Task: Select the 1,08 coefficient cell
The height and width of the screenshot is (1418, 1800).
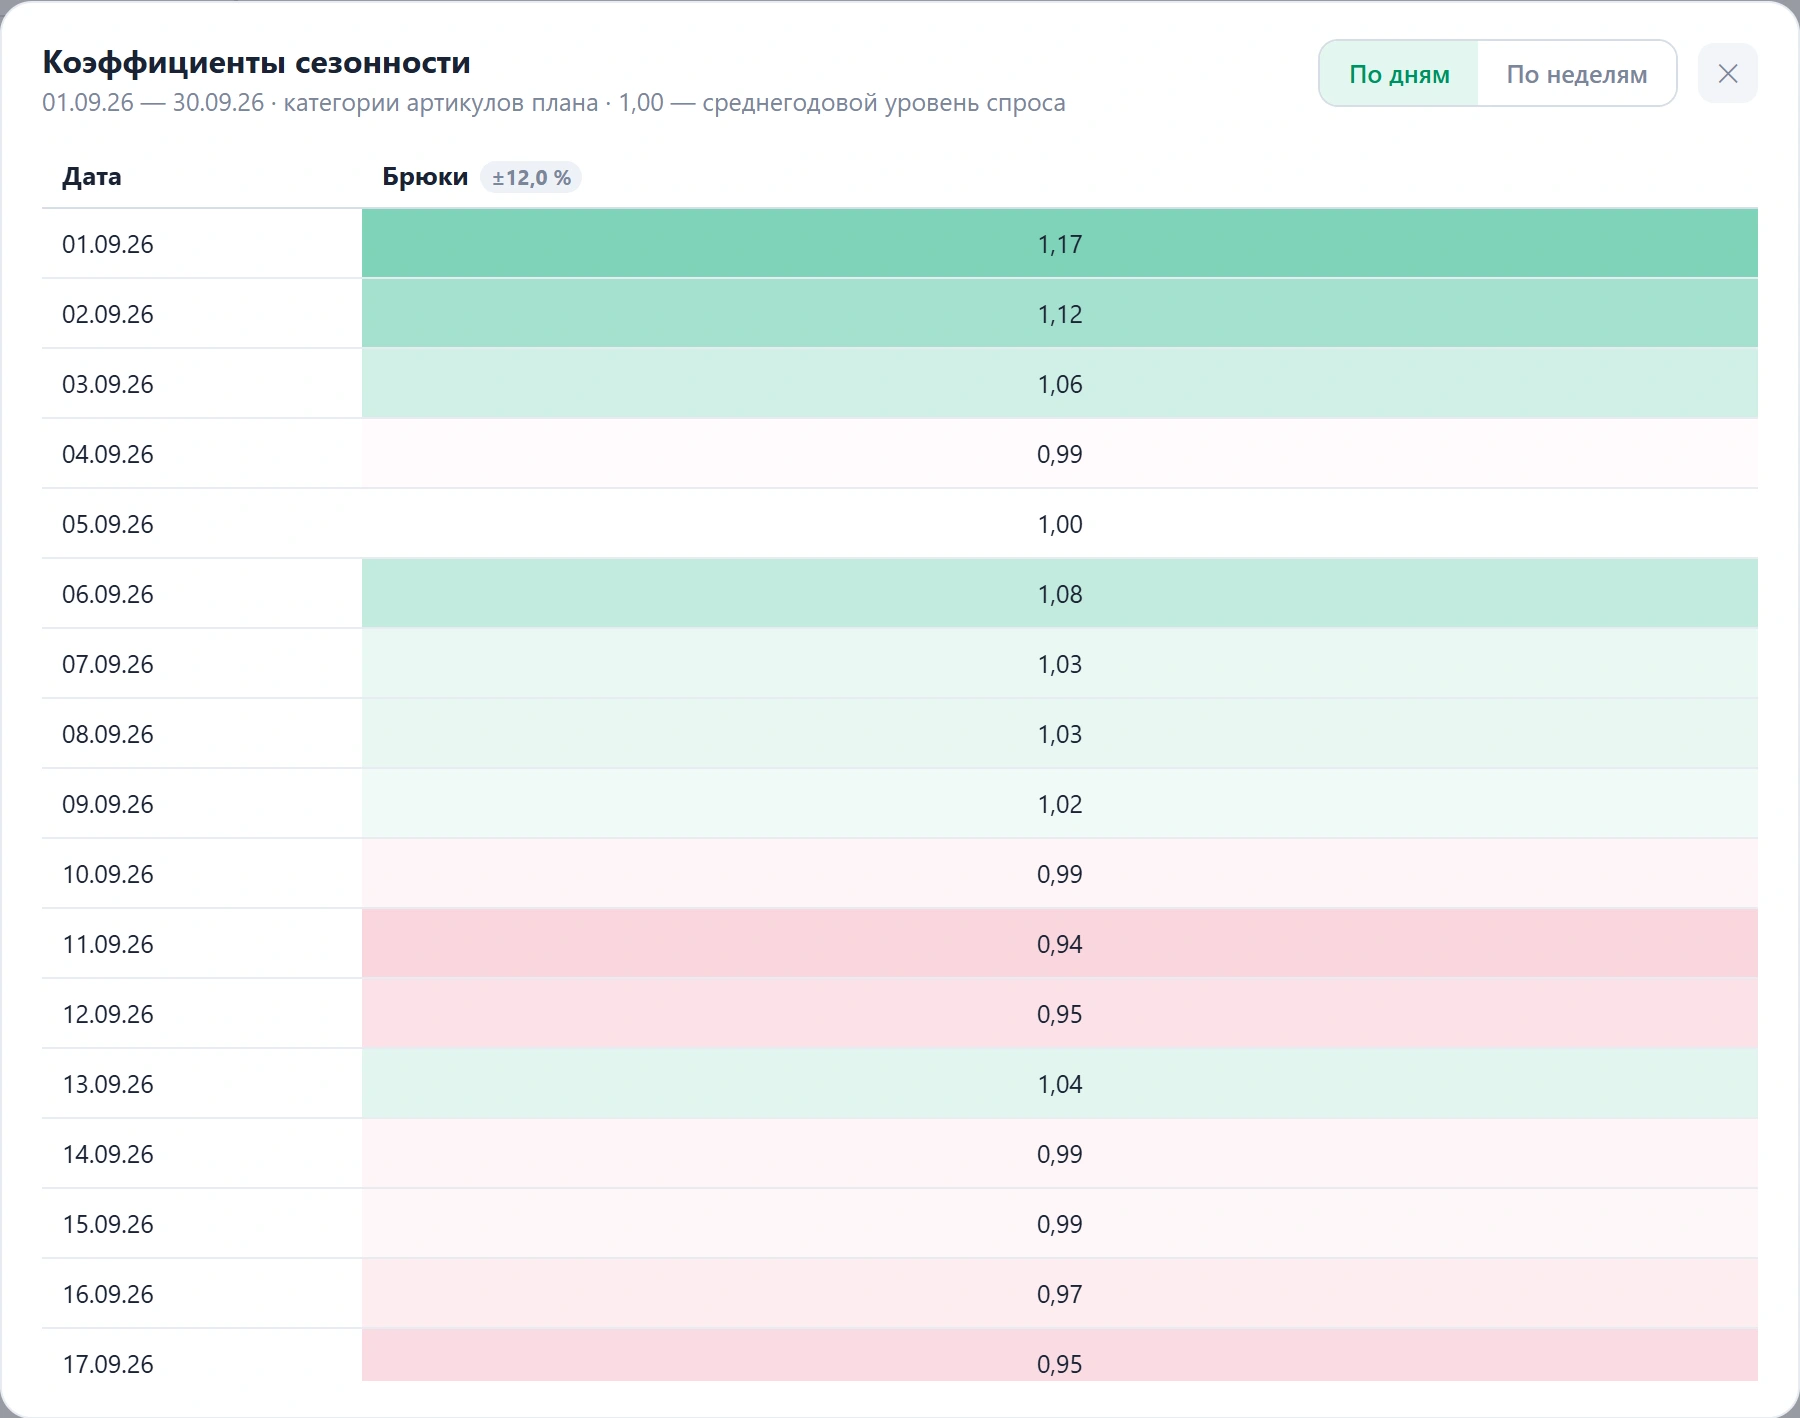Action: tap(1059, 594)
